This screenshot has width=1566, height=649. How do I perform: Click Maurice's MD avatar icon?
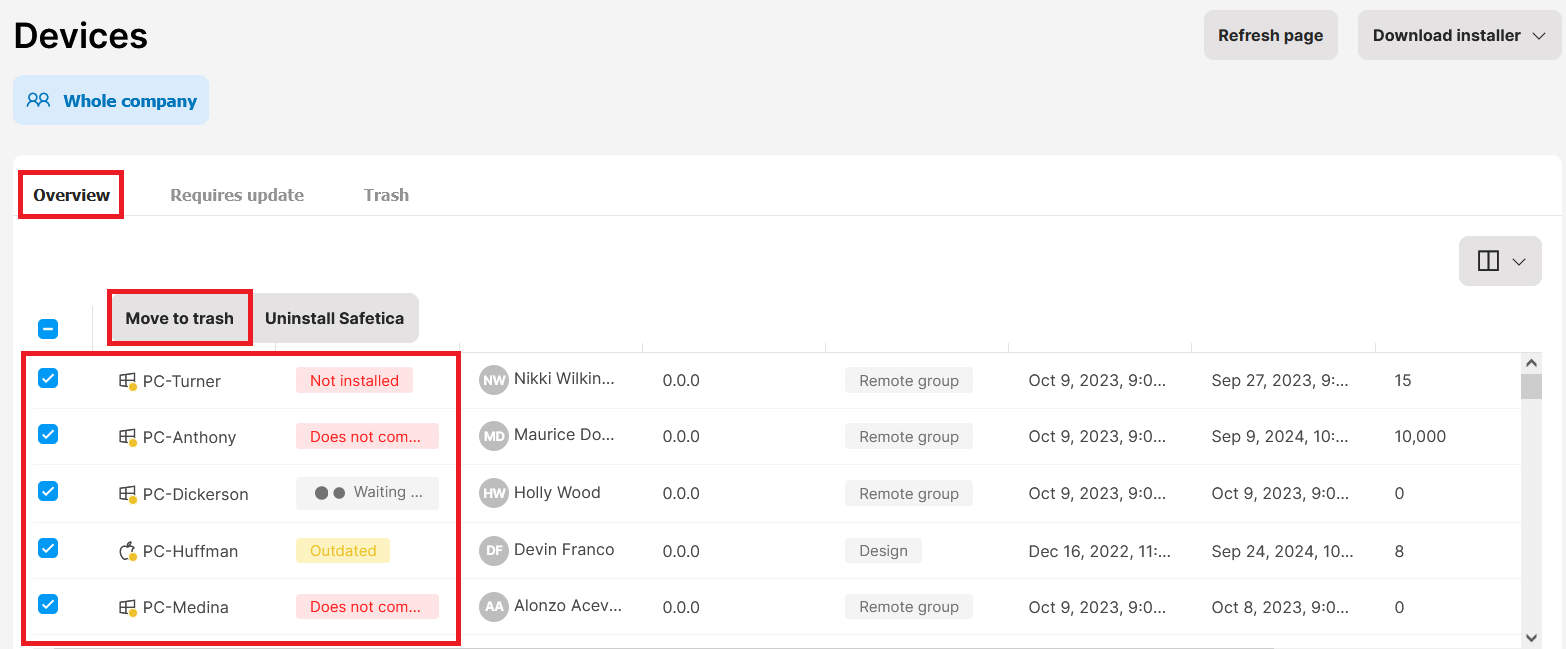pos(493,436)
